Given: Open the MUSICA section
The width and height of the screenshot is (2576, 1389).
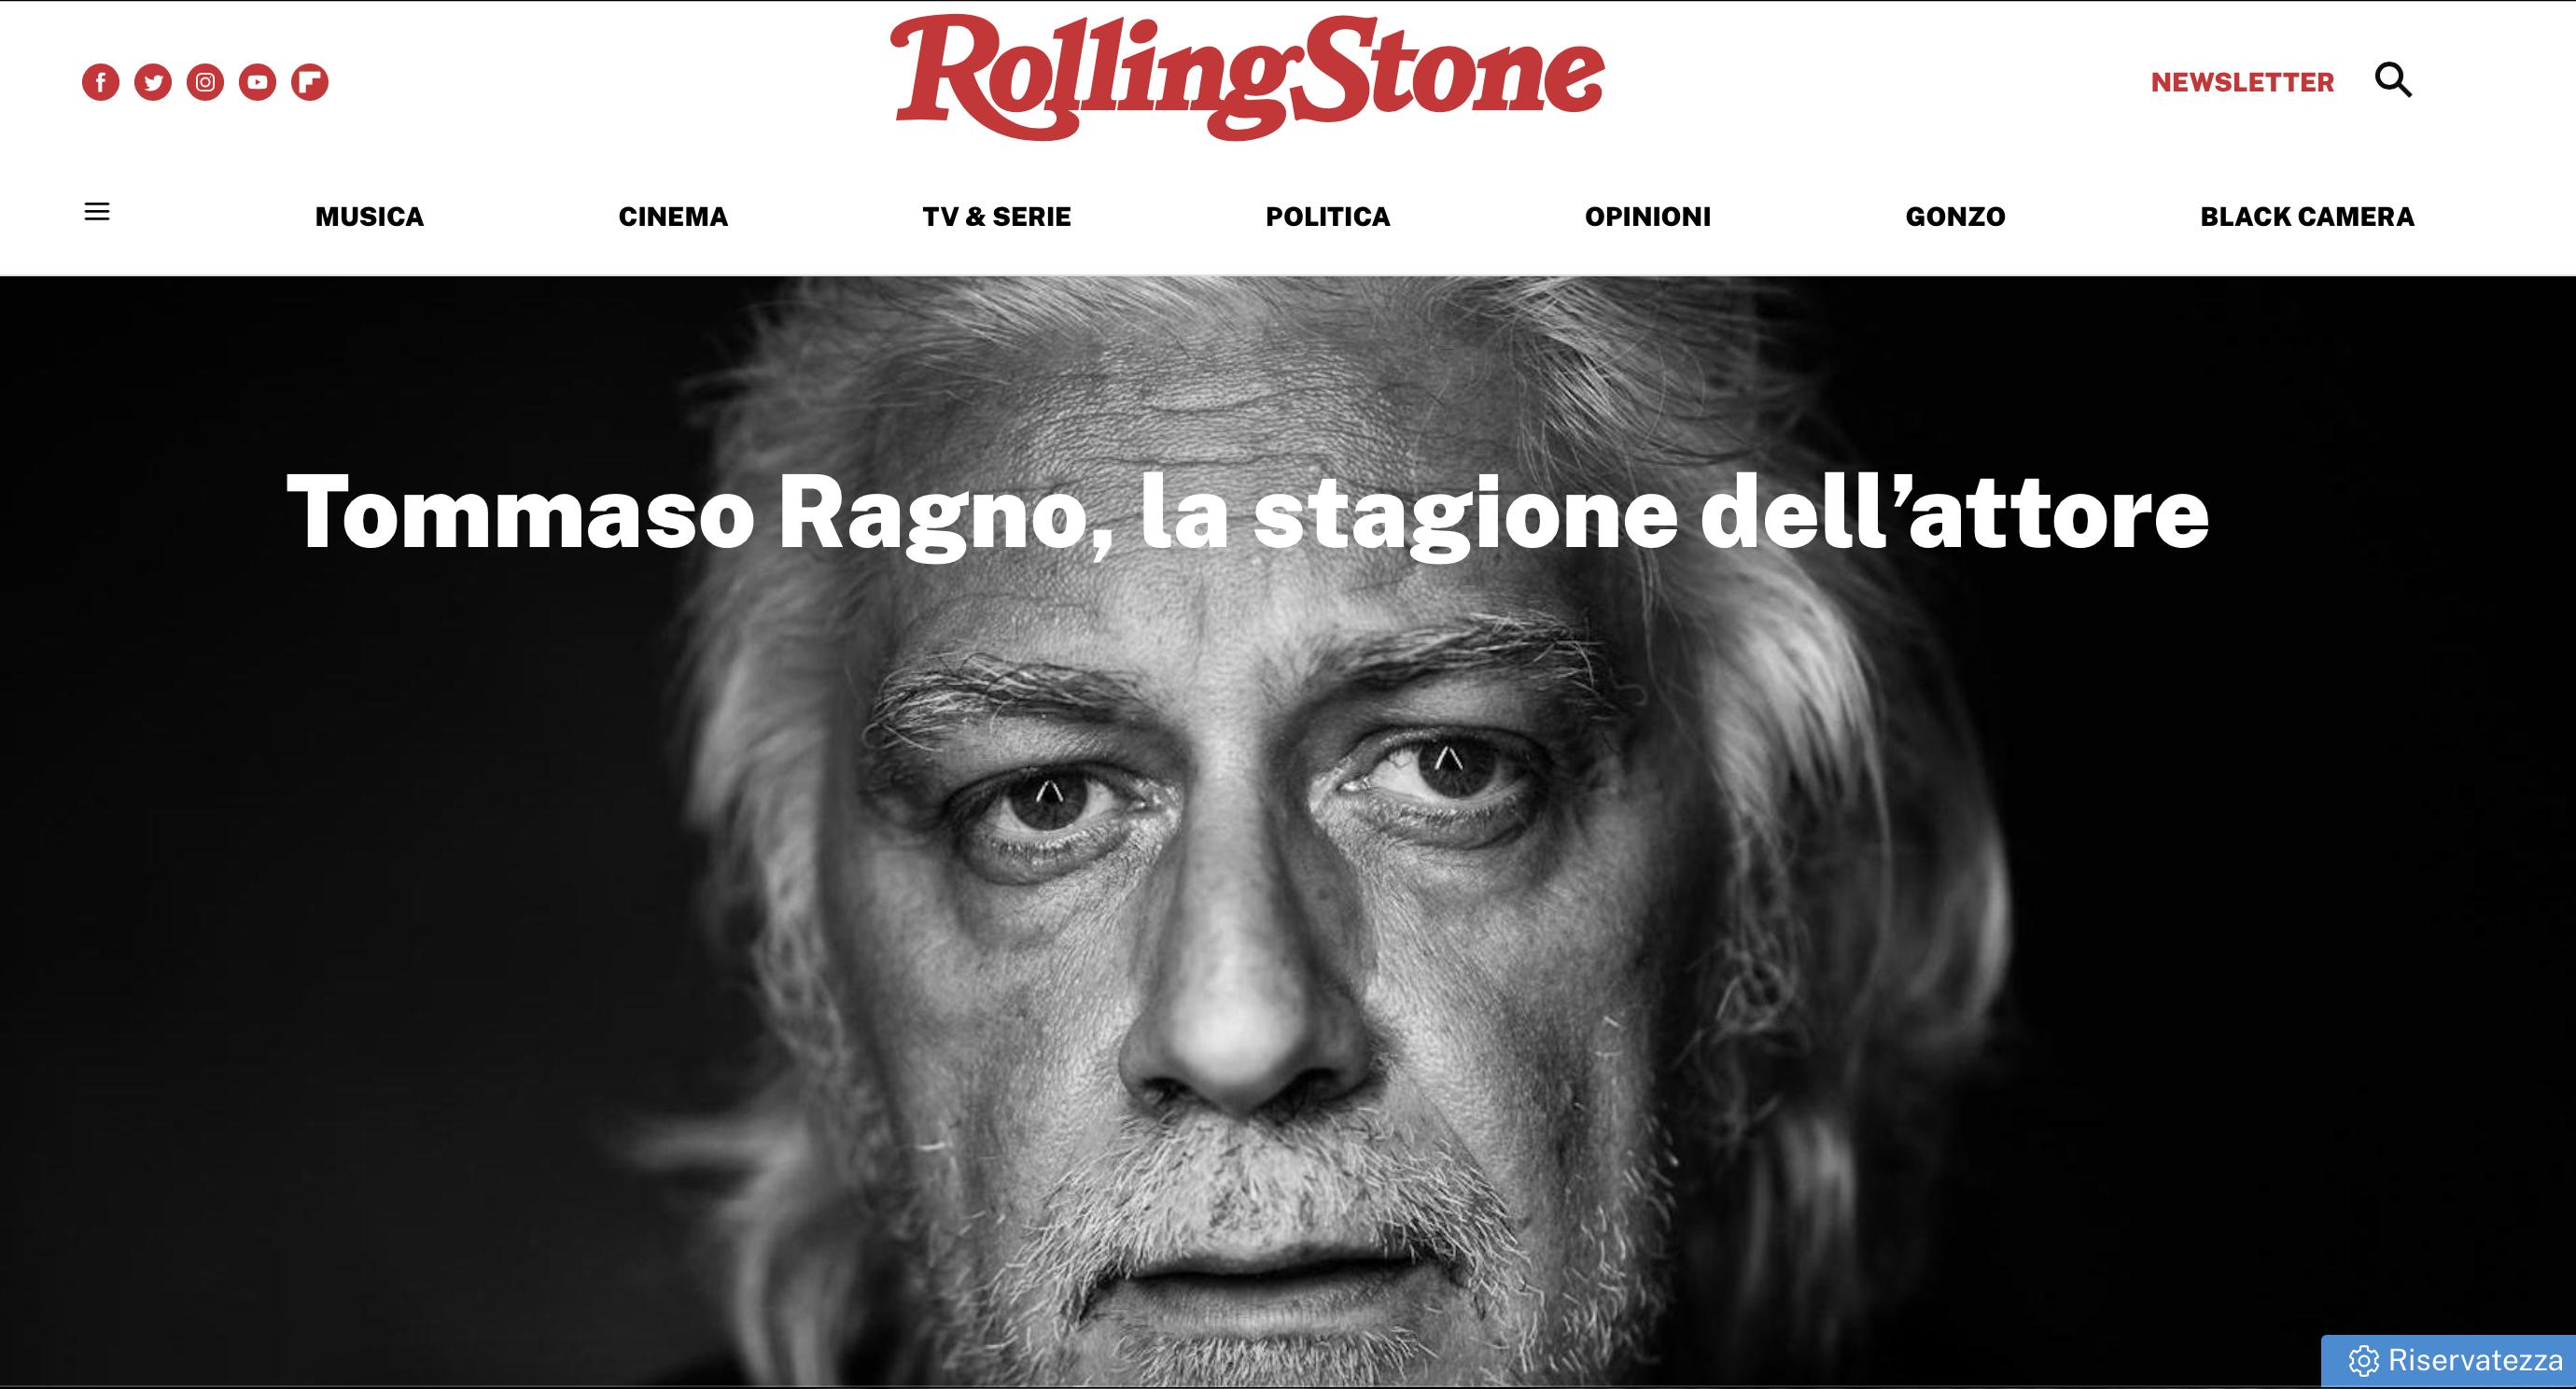Looking at the screenshot, I should (370, 217).
